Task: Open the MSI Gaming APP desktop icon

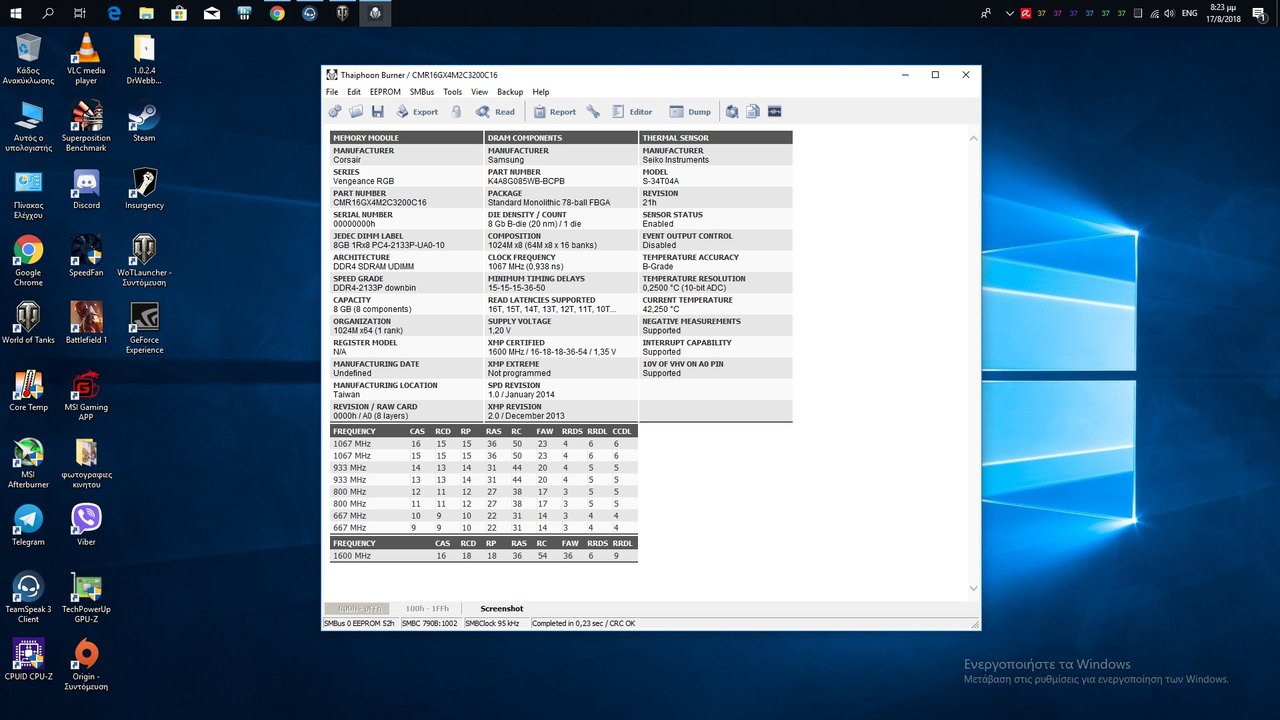Action: pos(86,397)
